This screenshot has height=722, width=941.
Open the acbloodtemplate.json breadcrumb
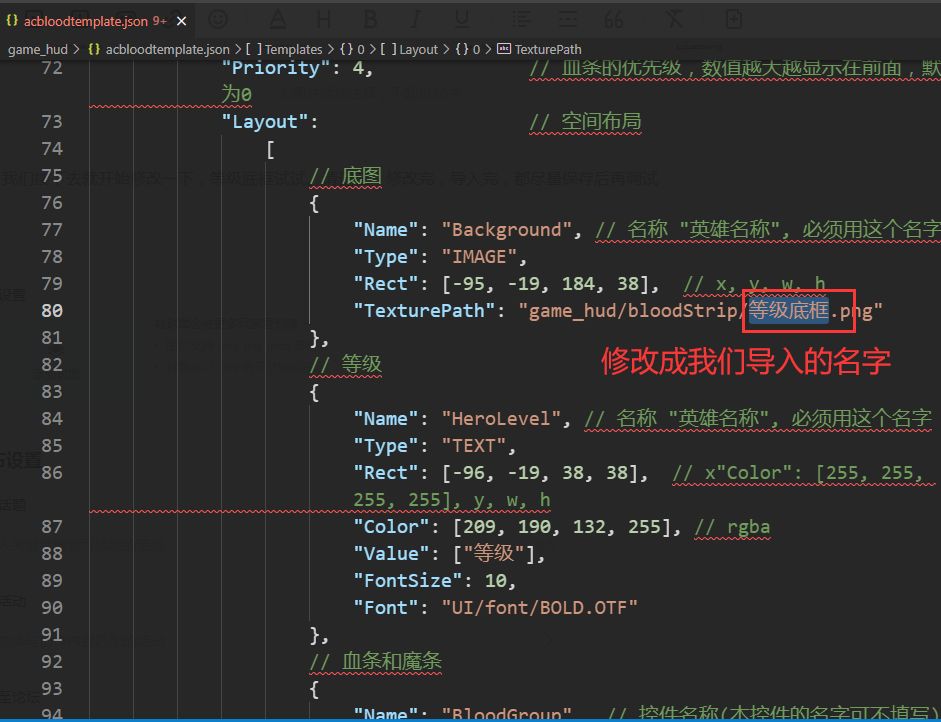click(167, 49)
